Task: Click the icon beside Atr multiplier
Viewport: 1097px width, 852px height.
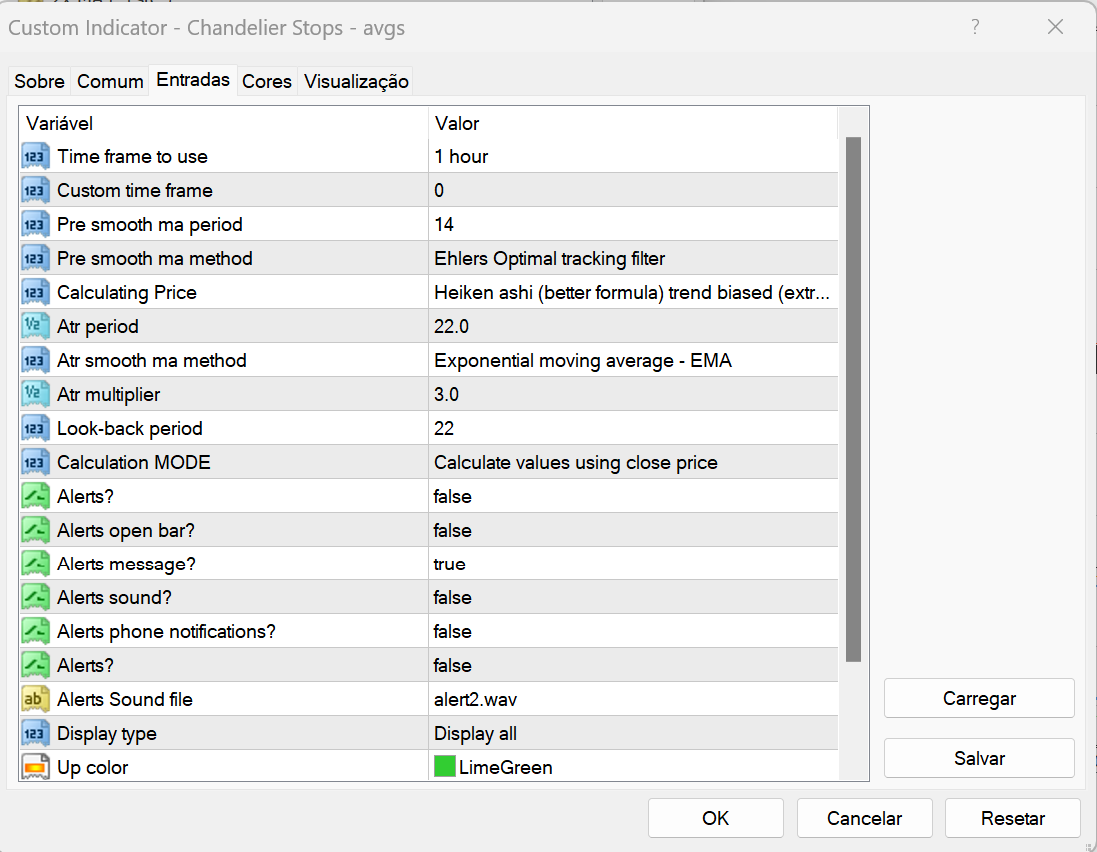Action: coord(36,395)
